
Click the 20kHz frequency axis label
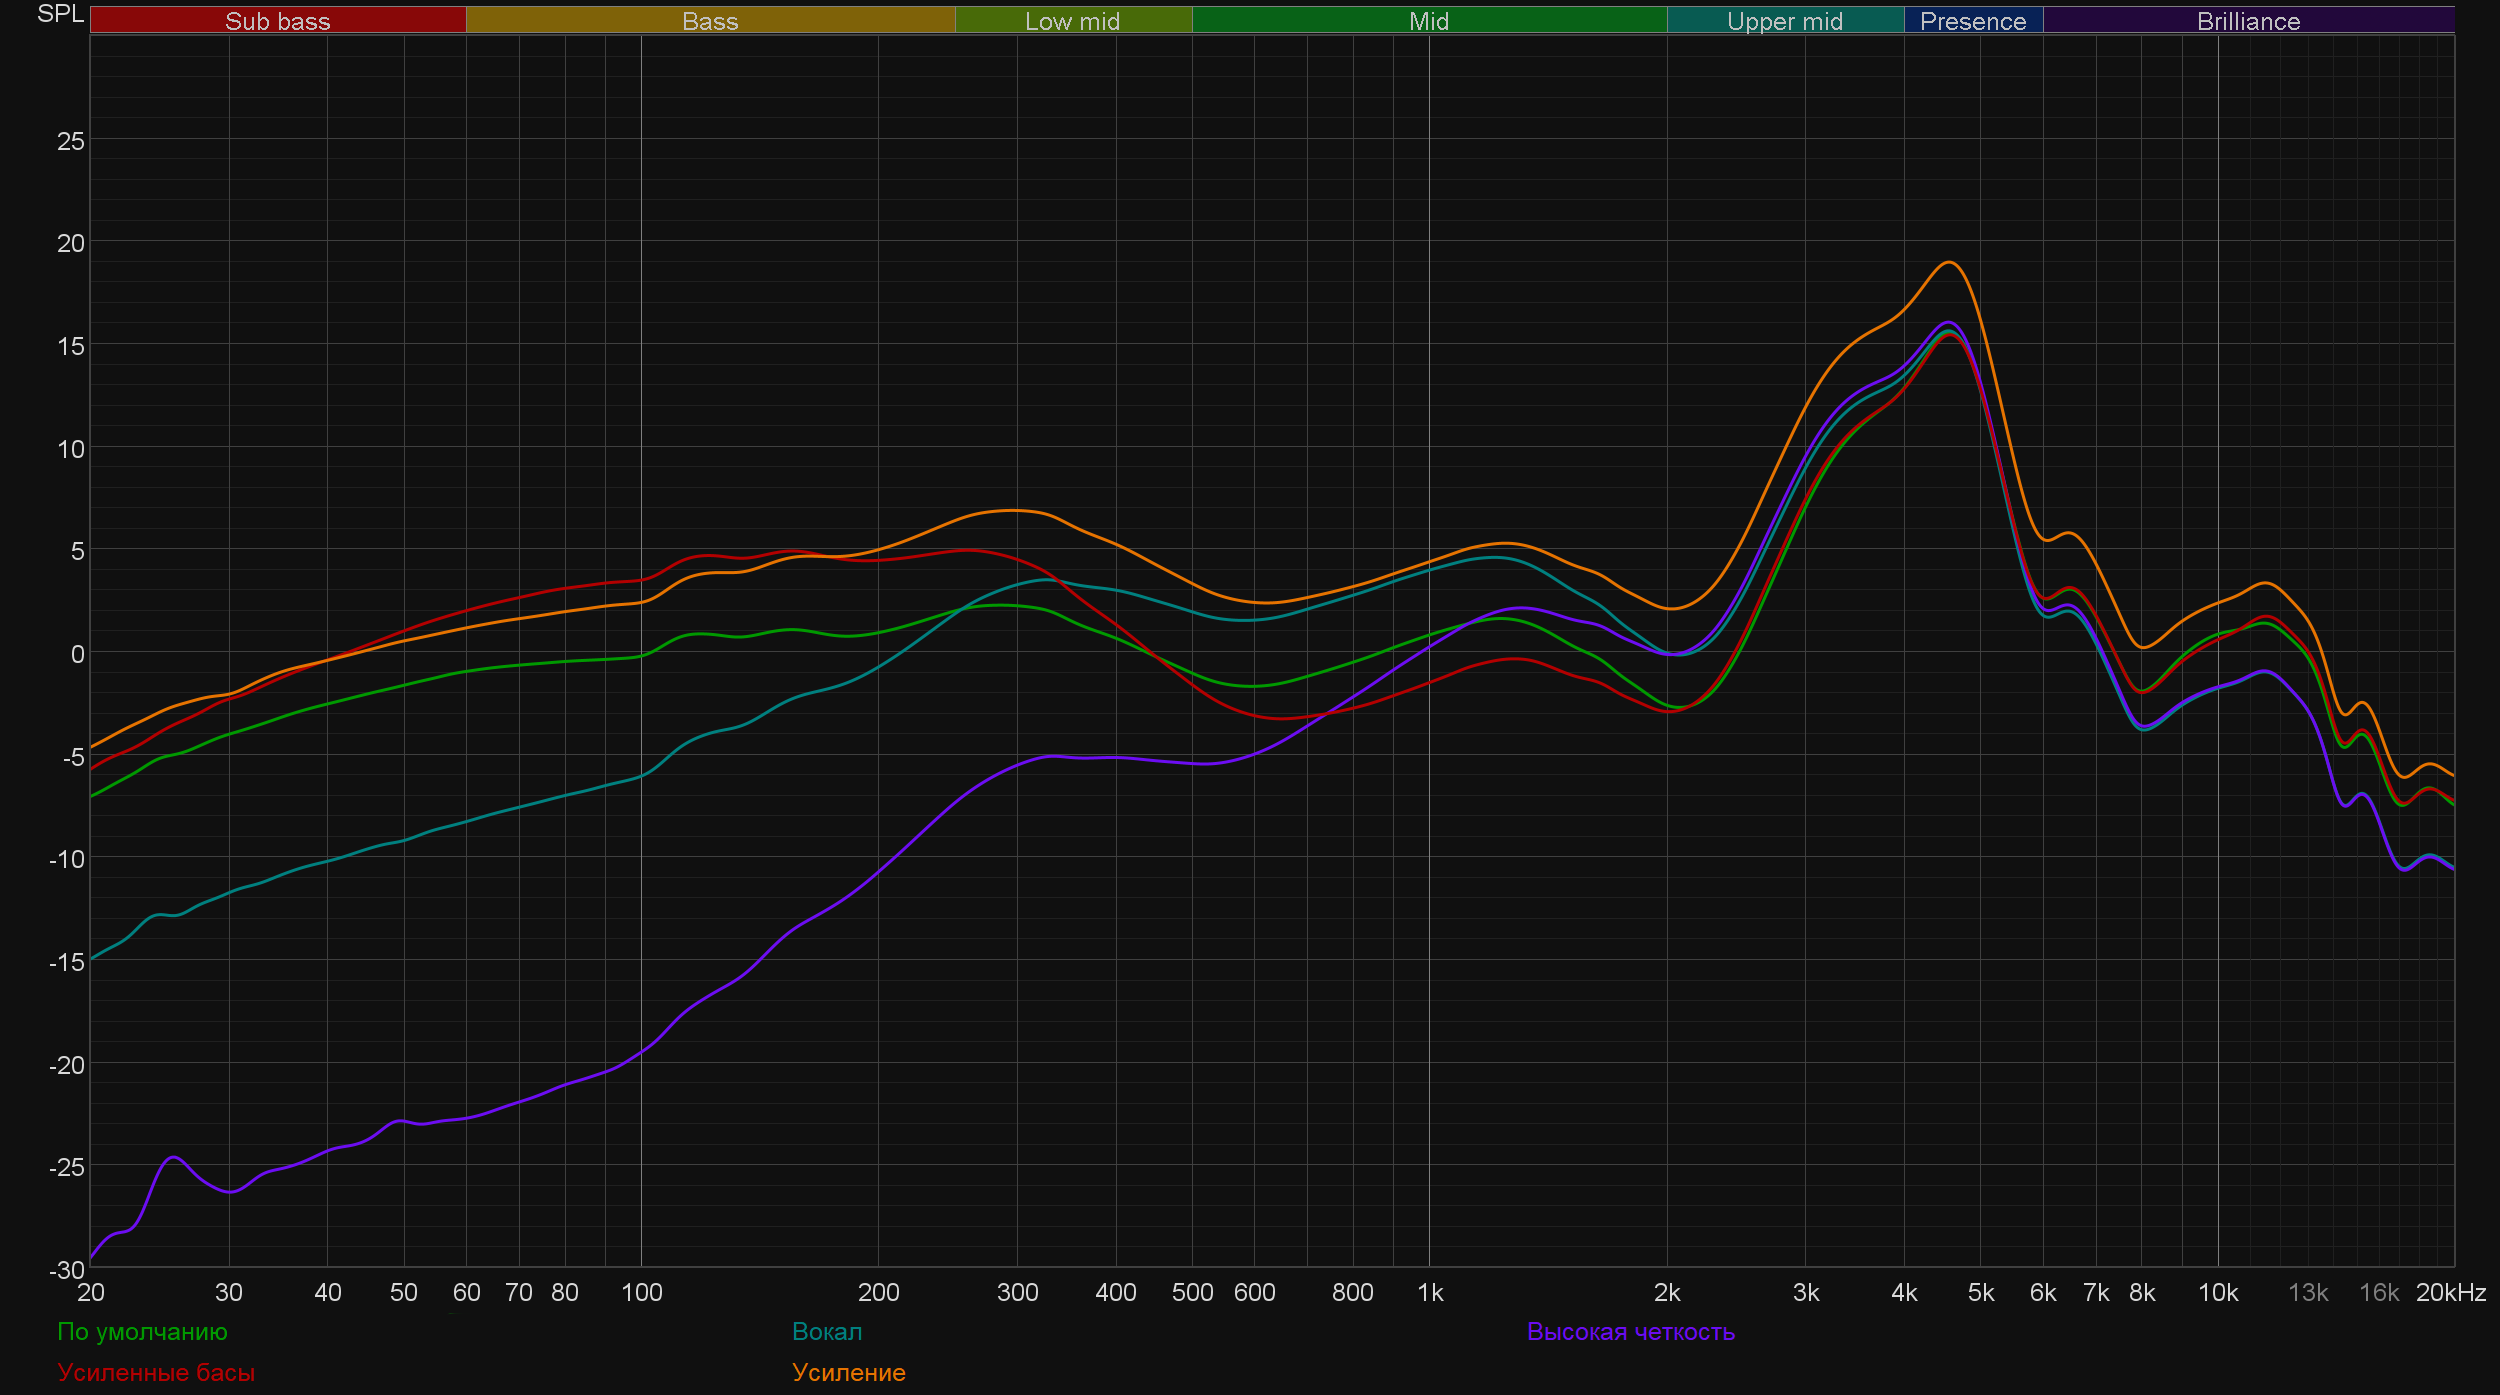click(2451, 1293)
